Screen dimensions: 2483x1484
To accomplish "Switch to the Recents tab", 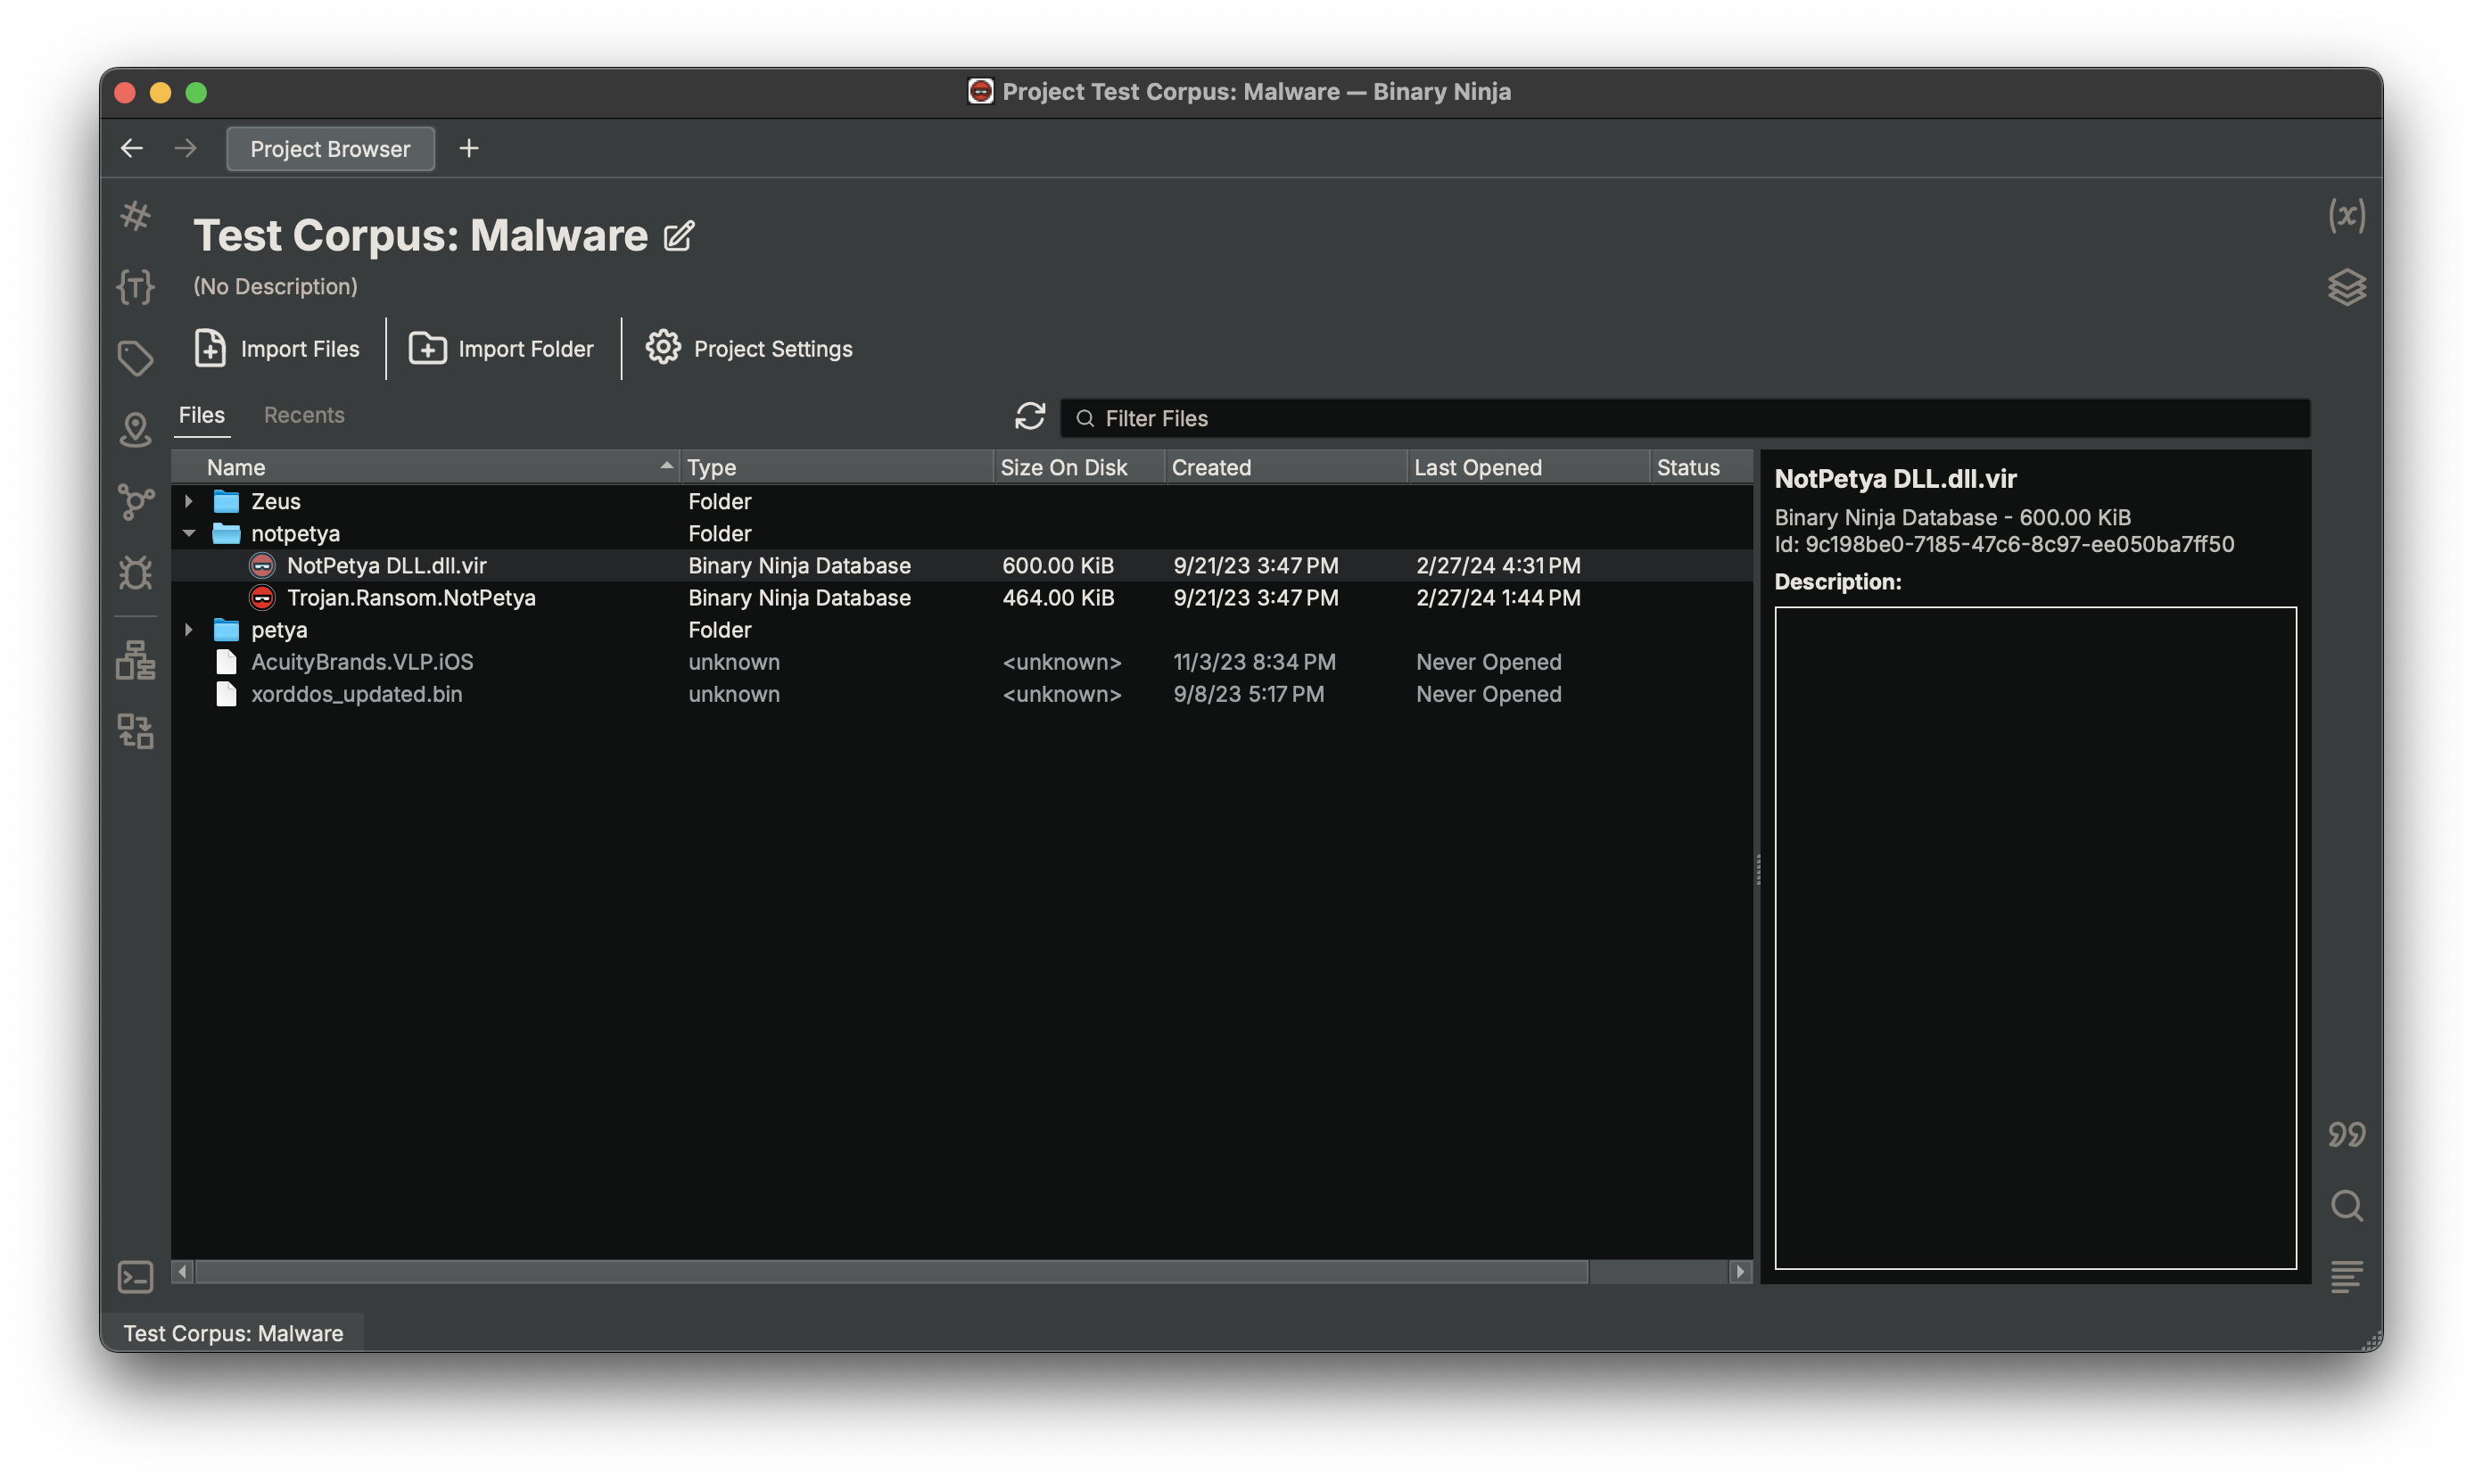I will [304, 415].
